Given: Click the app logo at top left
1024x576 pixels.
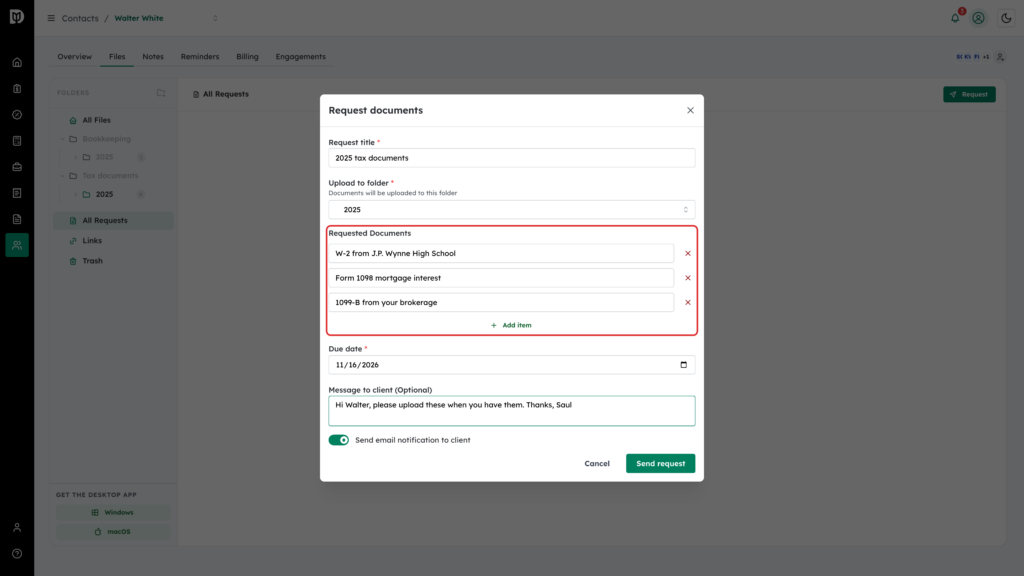Looking at the screenshot, I should [17, 16].
